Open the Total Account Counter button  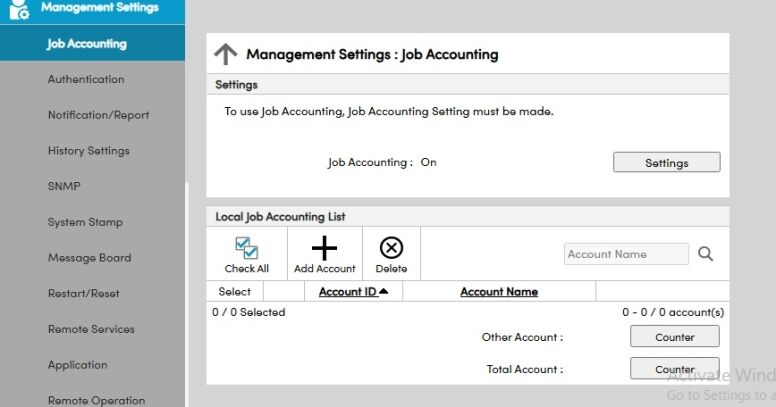[675, 369]
